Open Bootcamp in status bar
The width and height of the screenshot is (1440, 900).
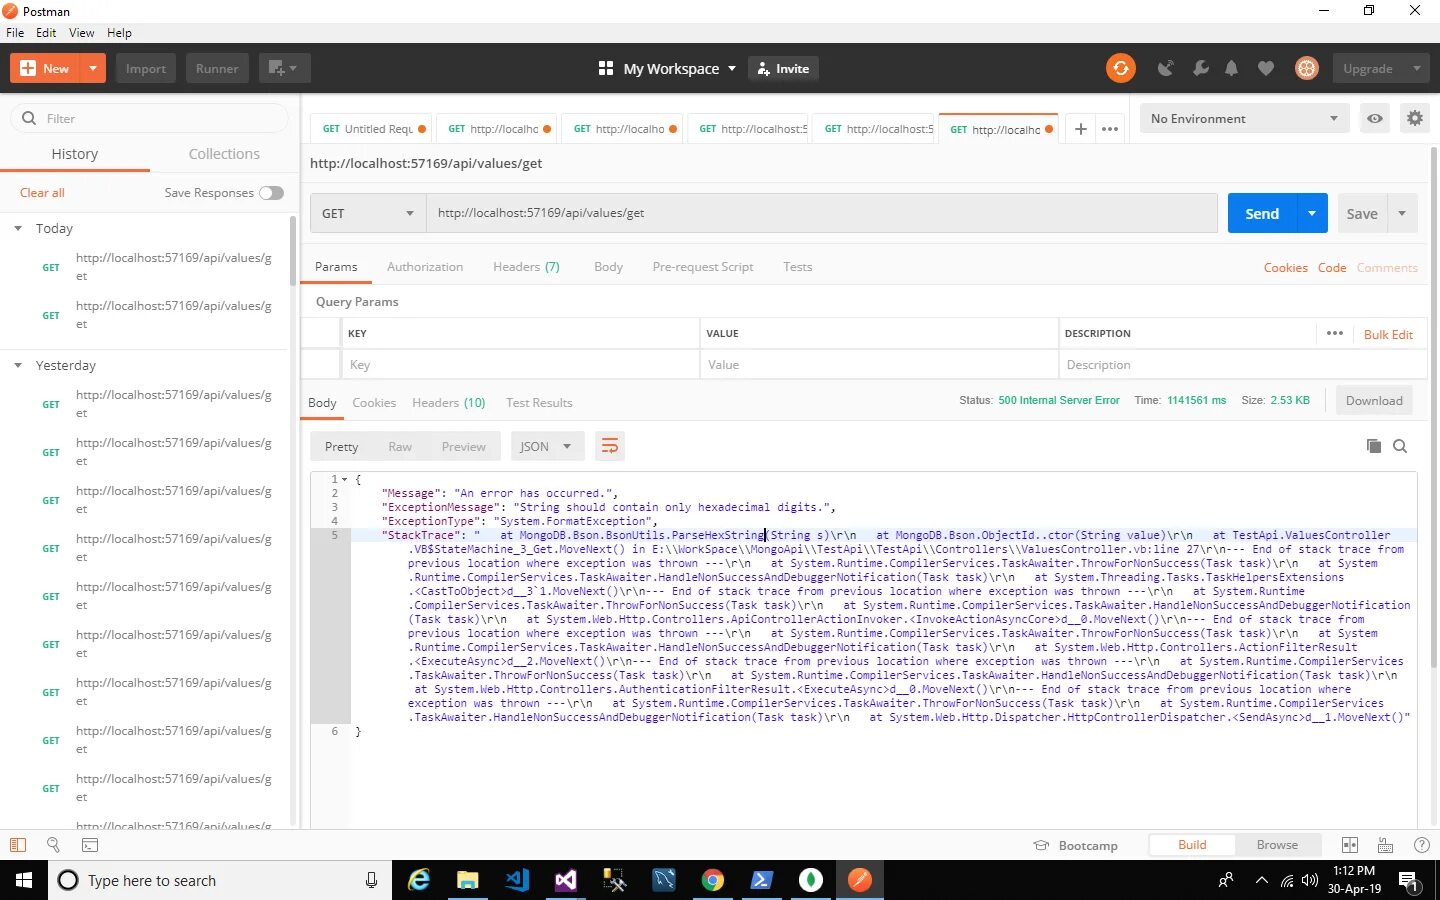tap(1076, 845)
